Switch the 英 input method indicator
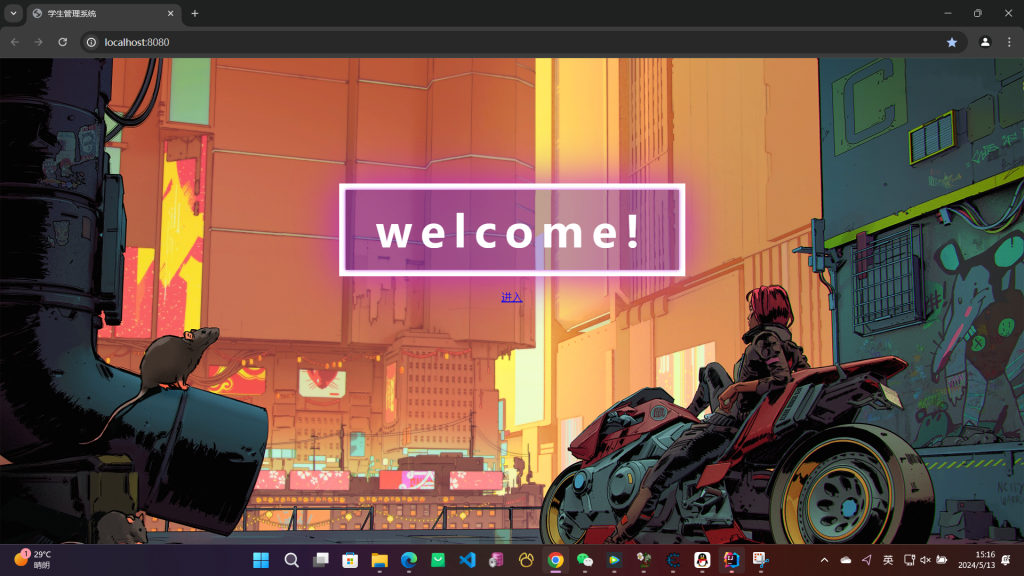 coord(888,560)
